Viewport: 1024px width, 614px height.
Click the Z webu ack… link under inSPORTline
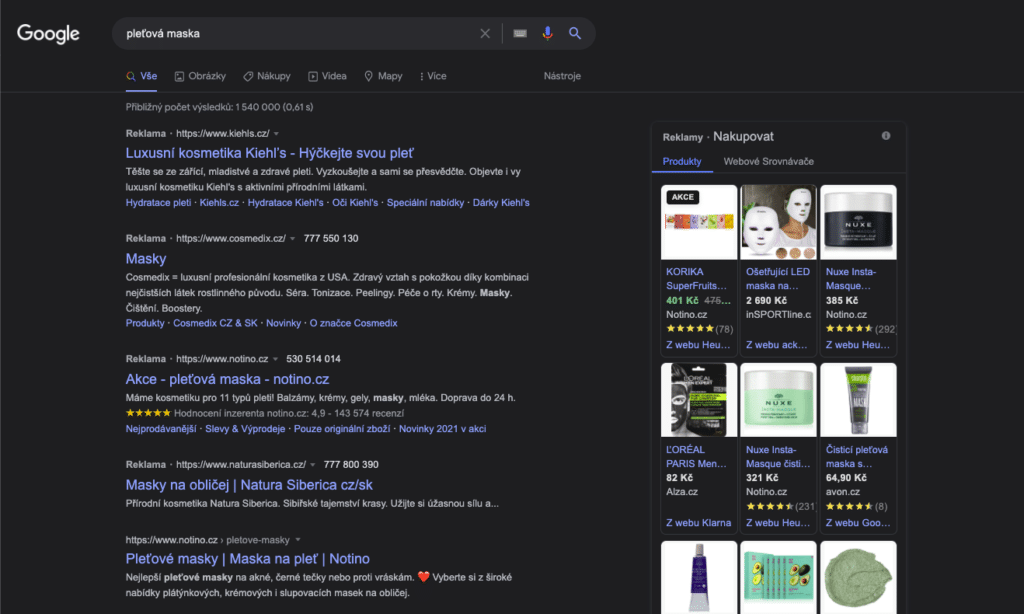click(776, 345)
